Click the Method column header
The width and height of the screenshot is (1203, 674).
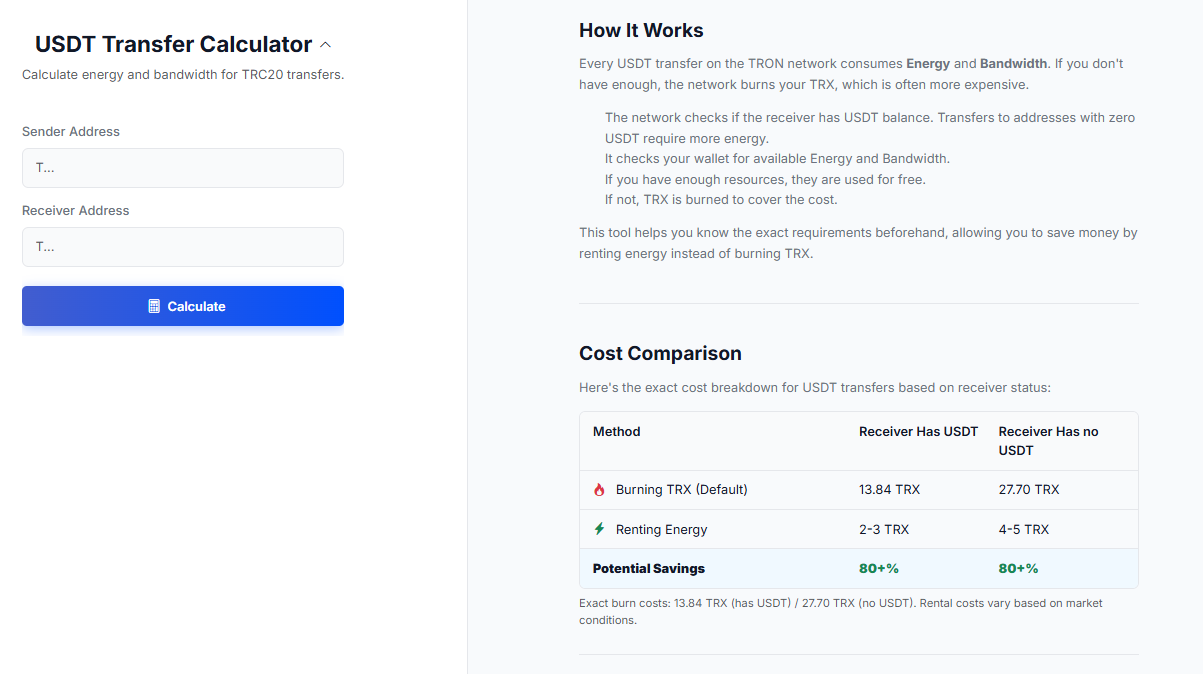(616, 432)
